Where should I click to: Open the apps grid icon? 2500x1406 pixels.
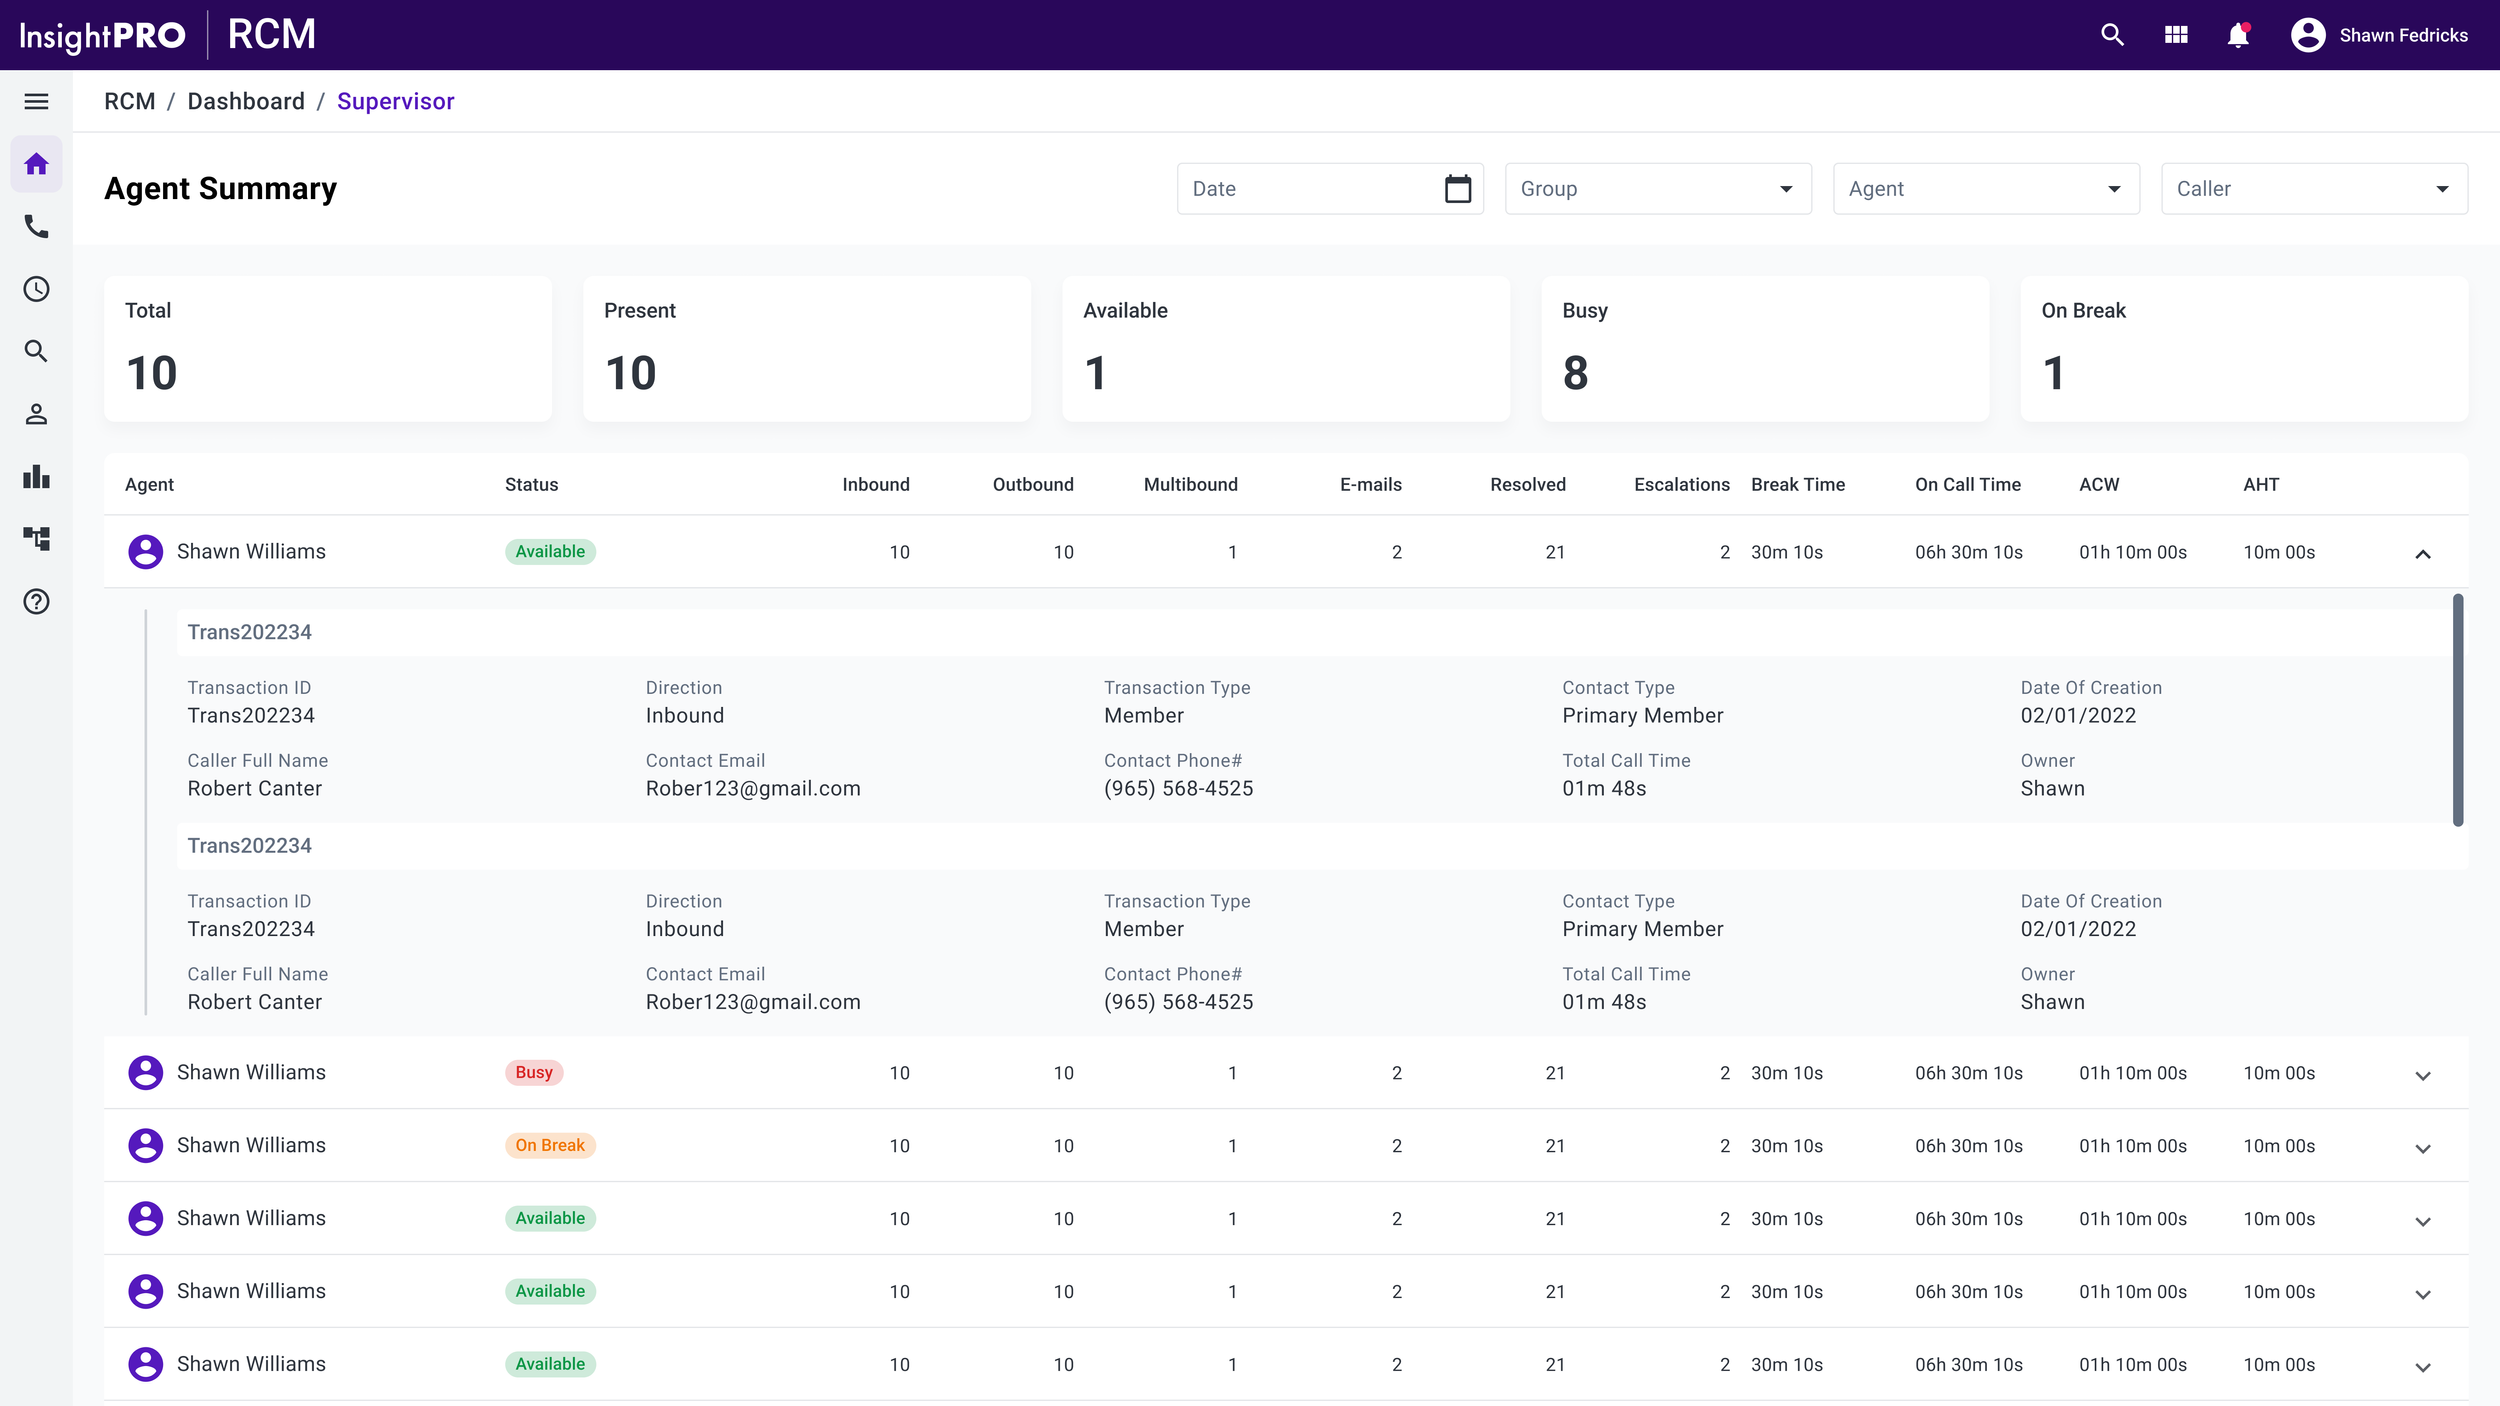[x=2176, y=35]
